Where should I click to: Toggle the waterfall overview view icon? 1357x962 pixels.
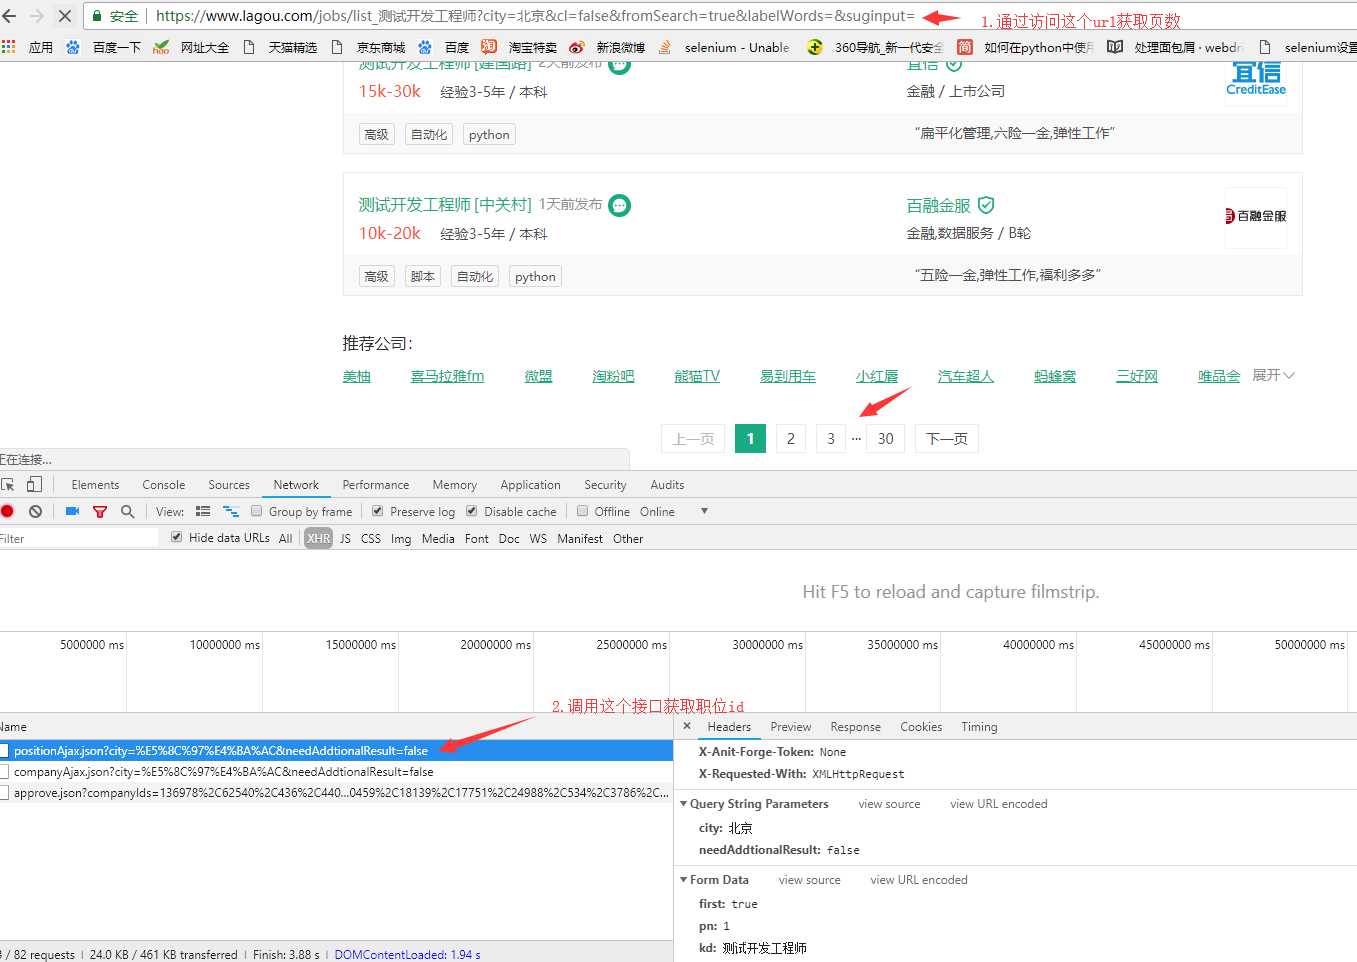[x=231, y=511]
